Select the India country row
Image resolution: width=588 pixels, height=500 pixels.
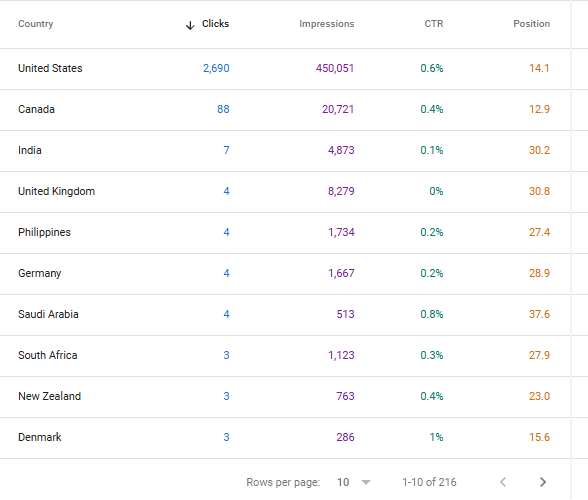[285, 150]
